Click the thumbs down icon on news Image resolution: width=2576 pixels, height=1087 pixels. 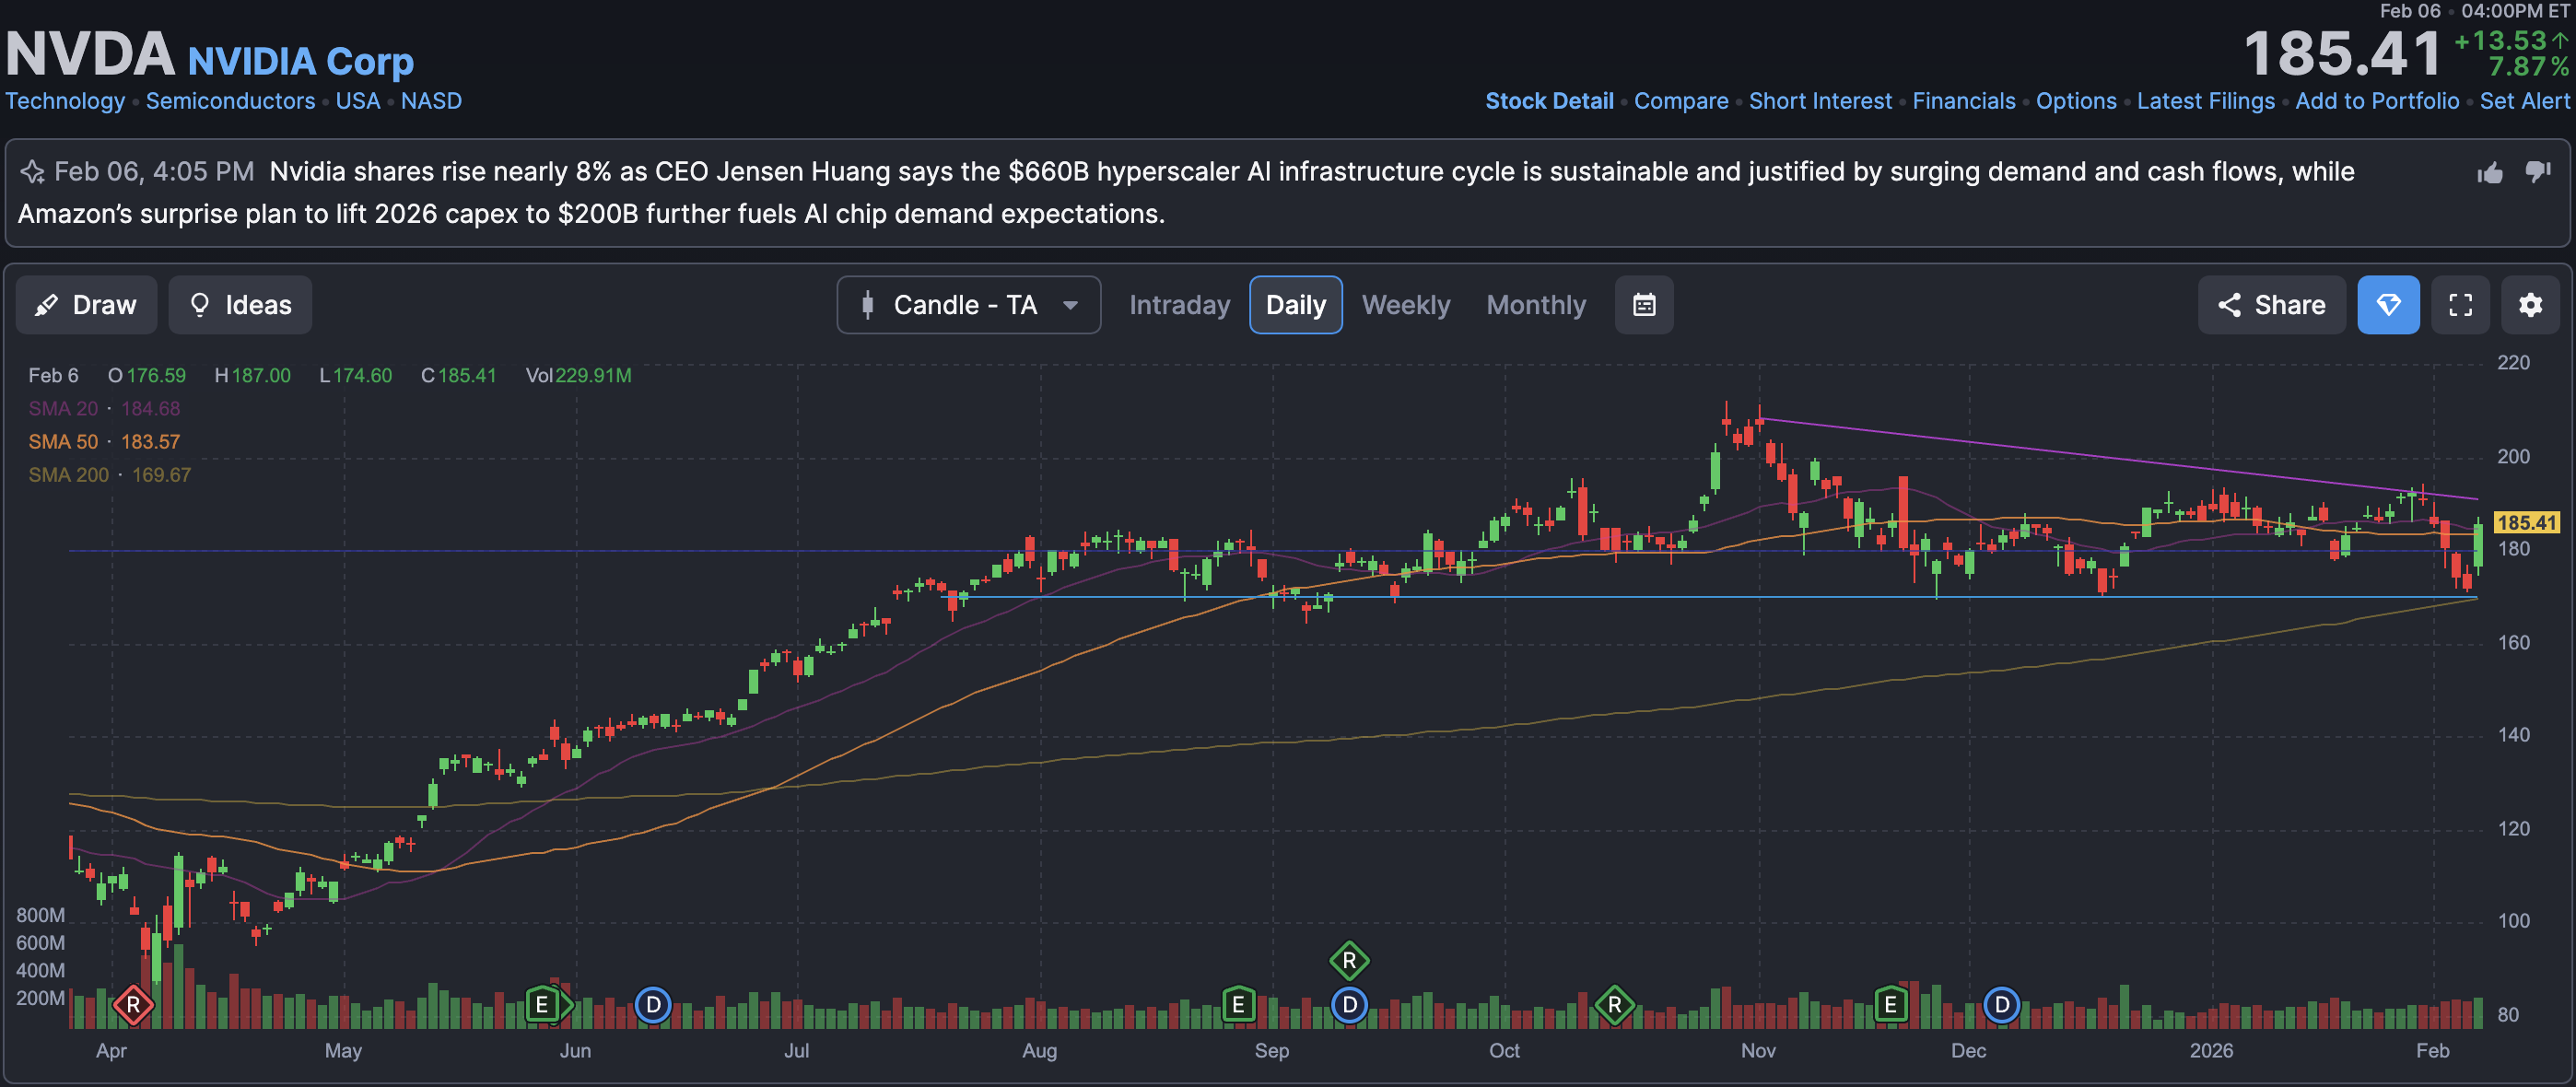tap(2538, 172)
